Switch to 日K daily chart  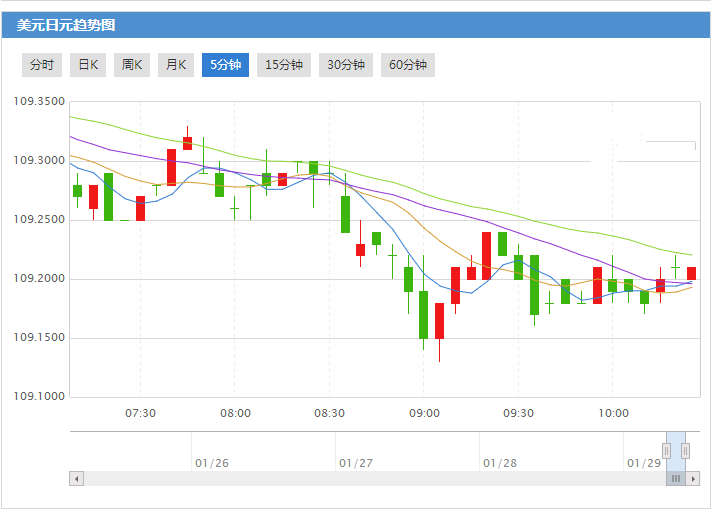[x=88, y=65]
